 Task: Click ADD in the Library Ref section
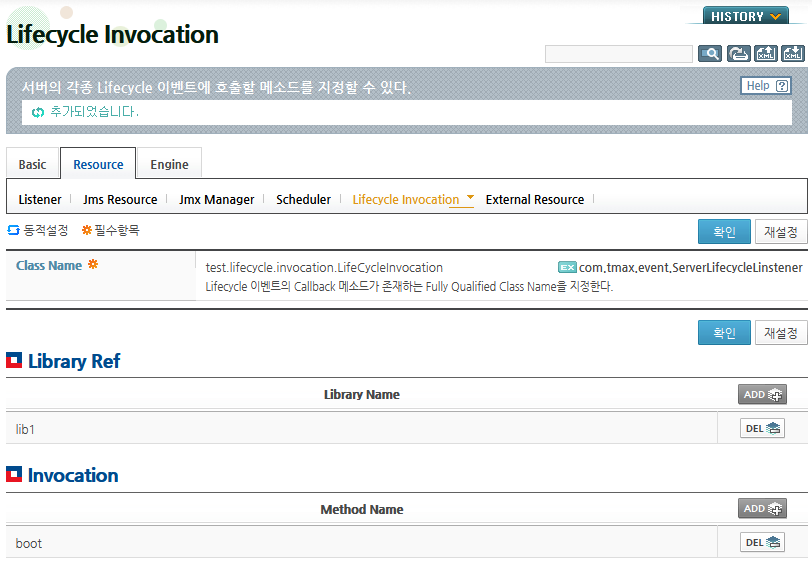(762, 395)
